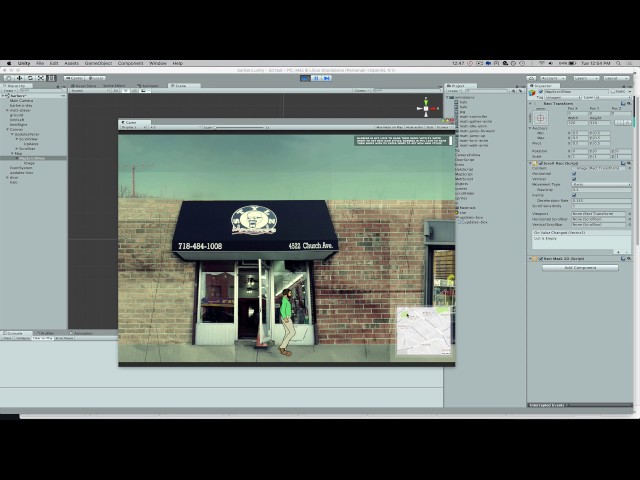
Task: Collapse the Canvas node in Hierarchy
Action: pos(7,129)
